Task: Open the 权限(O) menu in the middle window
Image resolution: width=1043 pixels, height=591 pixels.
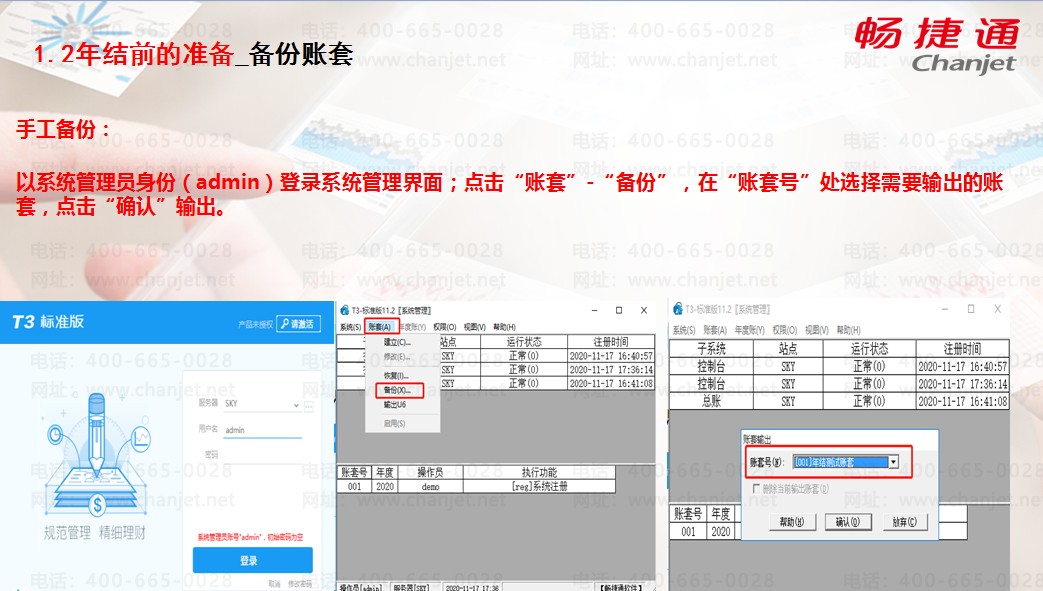Action: [444, 327]
